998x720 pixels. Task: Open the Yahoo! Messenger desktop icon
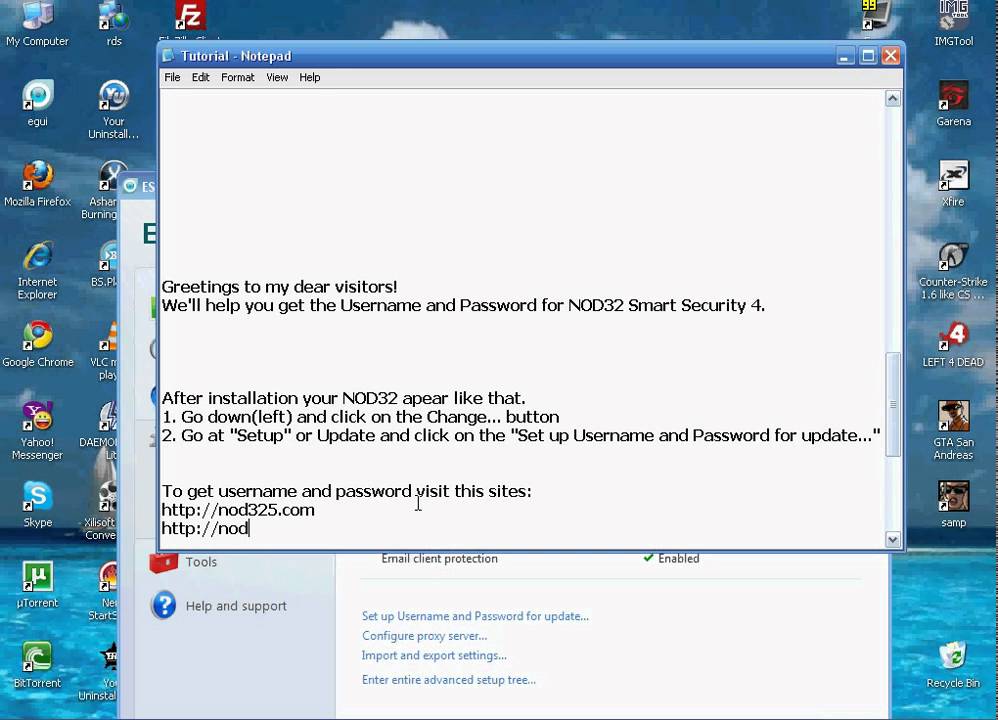point(38,430)
